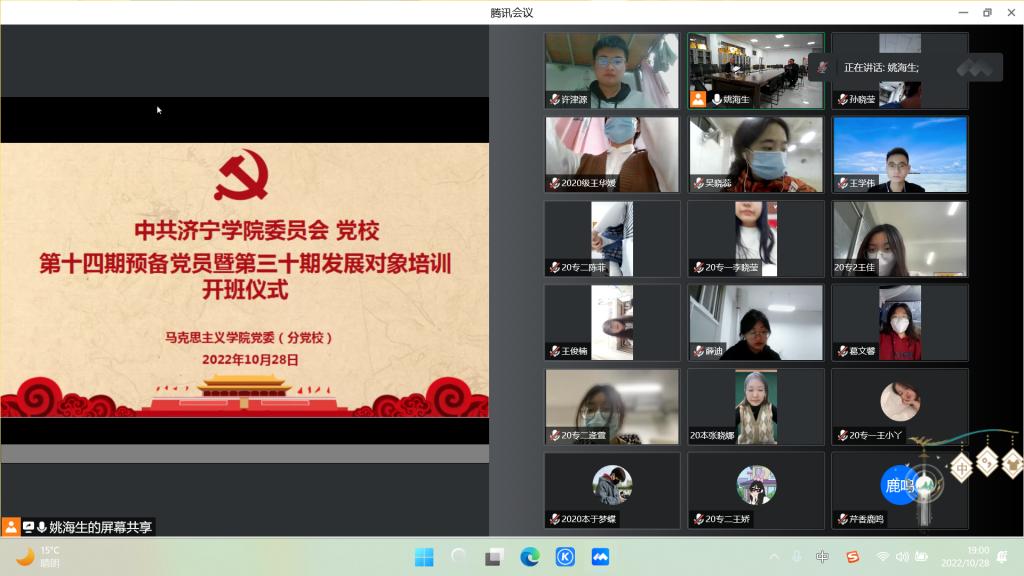1024x576 pixels.
Task: Select 王学伟's video thumbnail
Action: pos(900,154)
